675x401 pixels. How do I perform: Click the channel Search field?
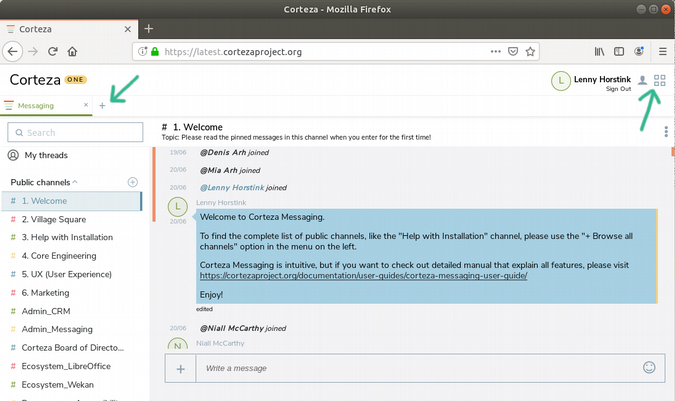[x=74, y=132]
